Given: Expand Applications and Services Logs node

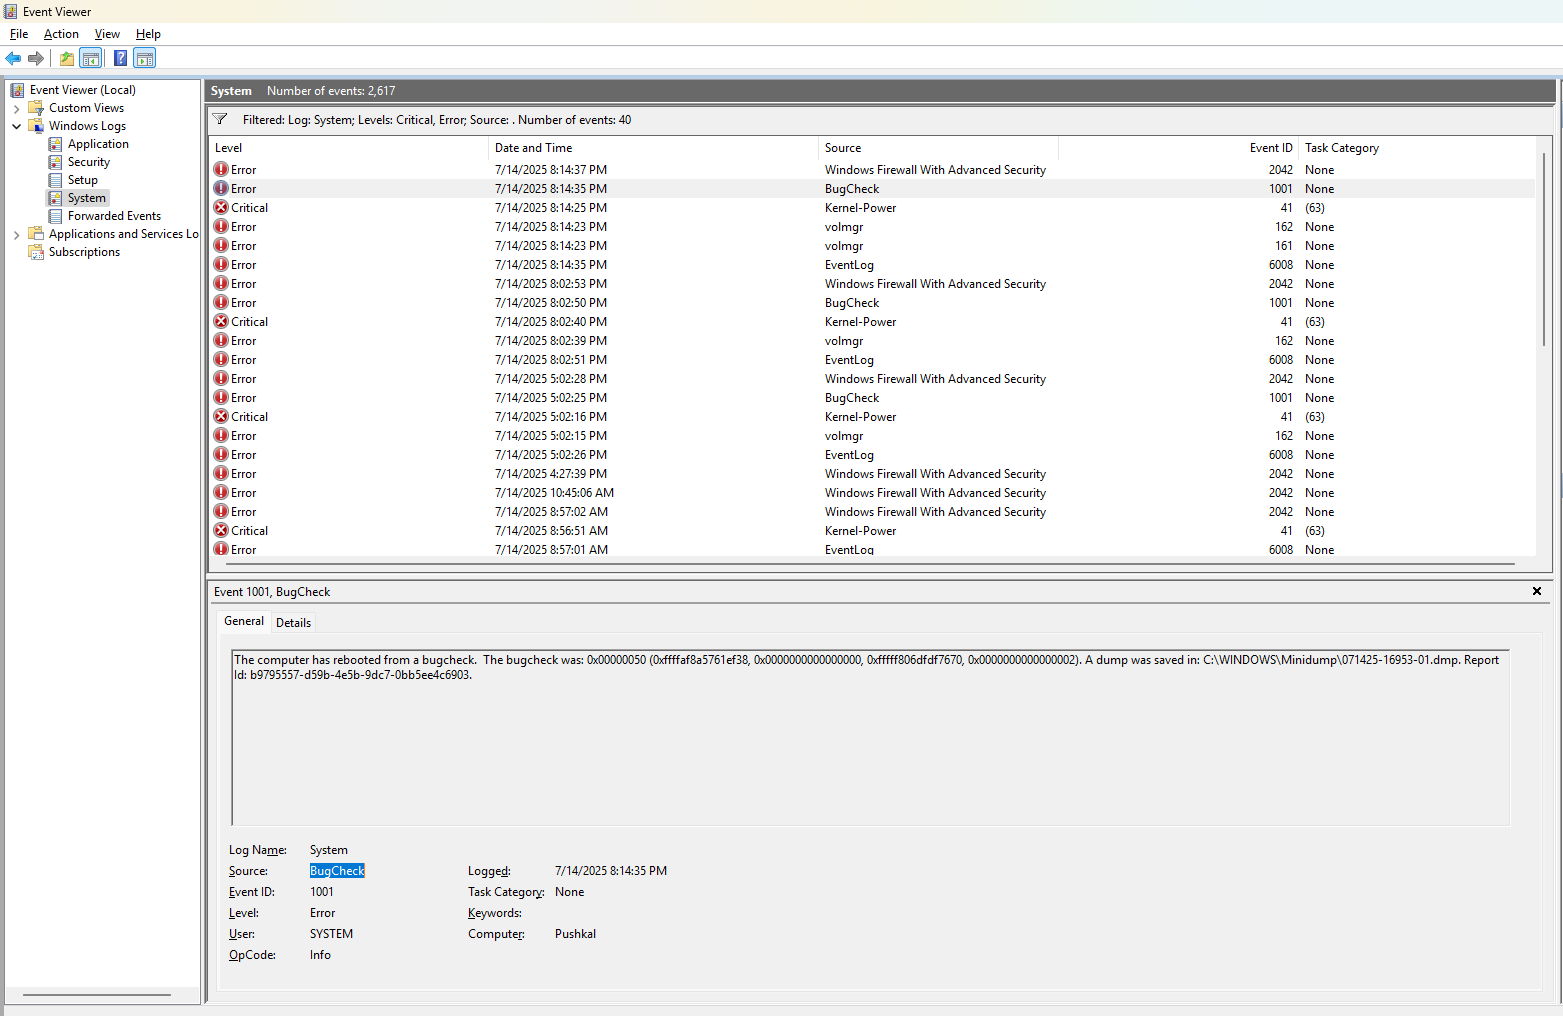Looking at the screenshot, I should click(16, 234).
